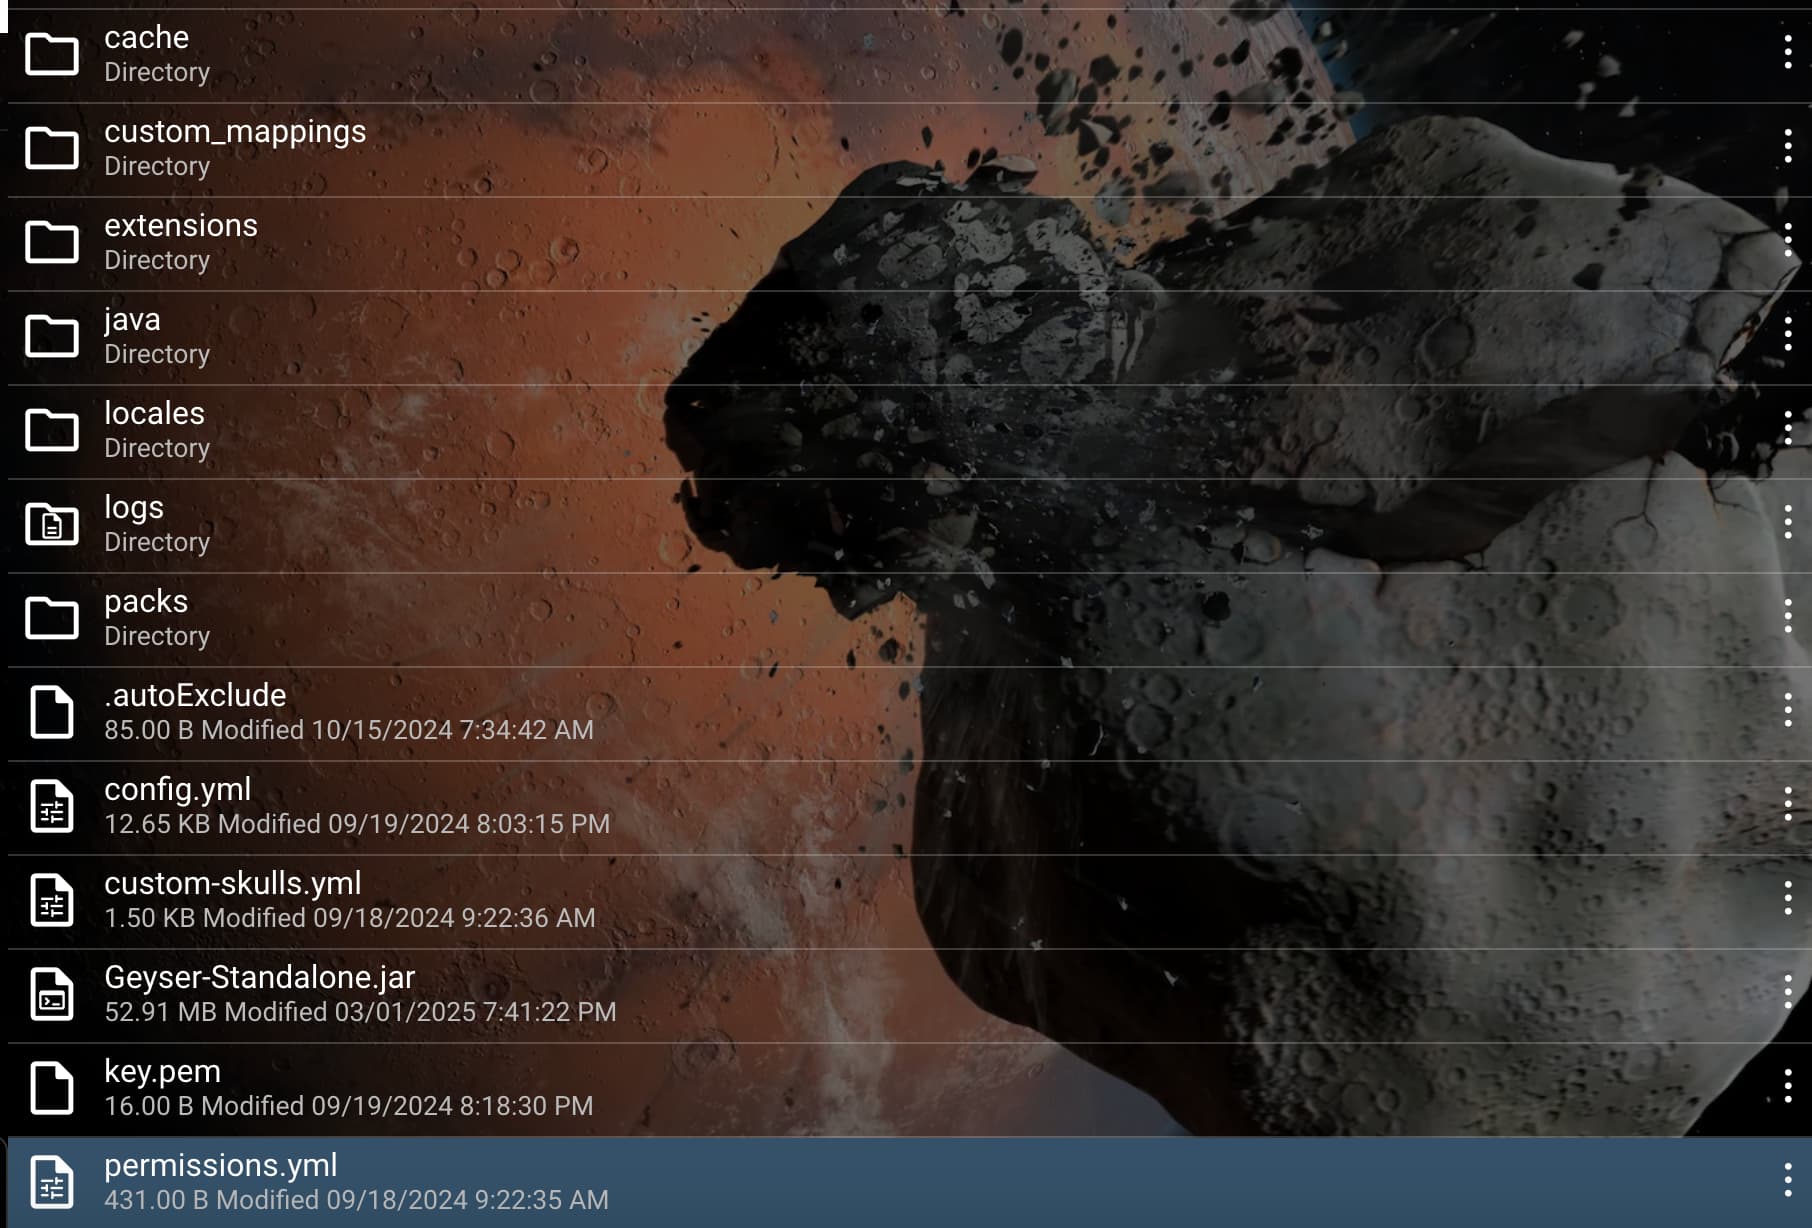Screen dimensions: 1812x1228
Task: Click the file icon for key.pem
Action: [x=52, y=1088]
